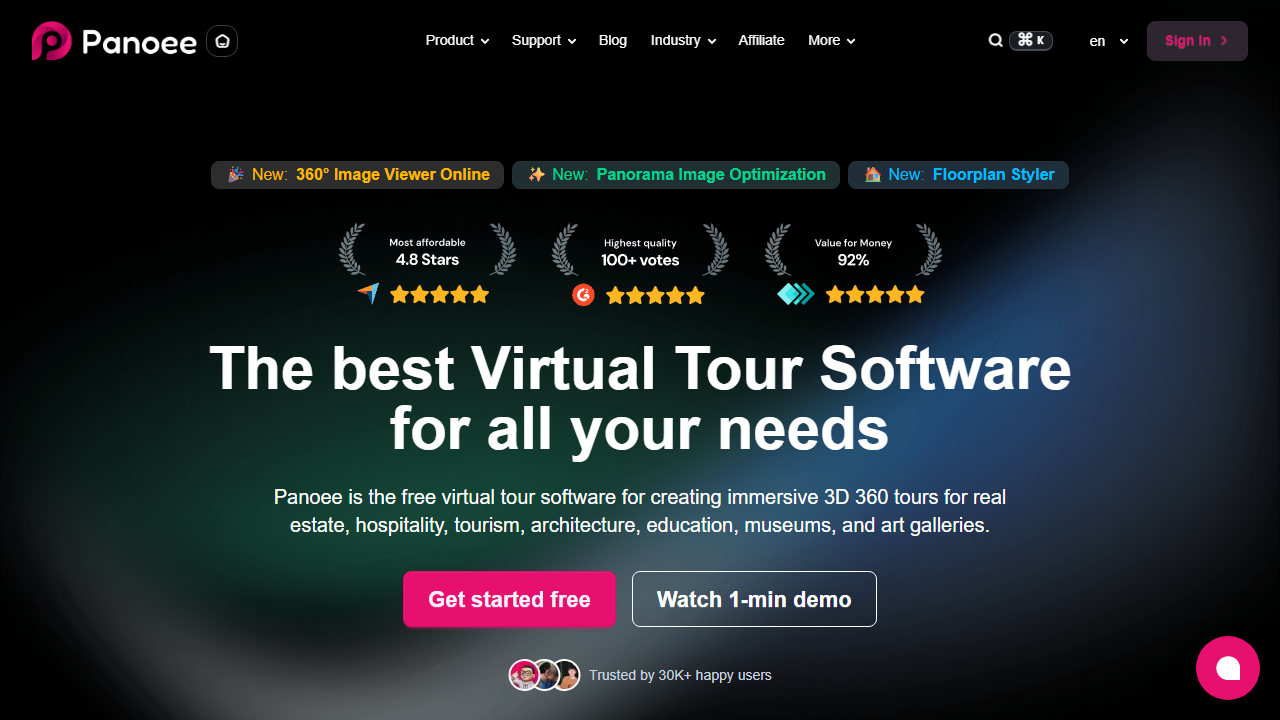Click the ⌘K search shortcut badge
The width and height of the screenshot is (1280, 720).
tap(1031, 41)
